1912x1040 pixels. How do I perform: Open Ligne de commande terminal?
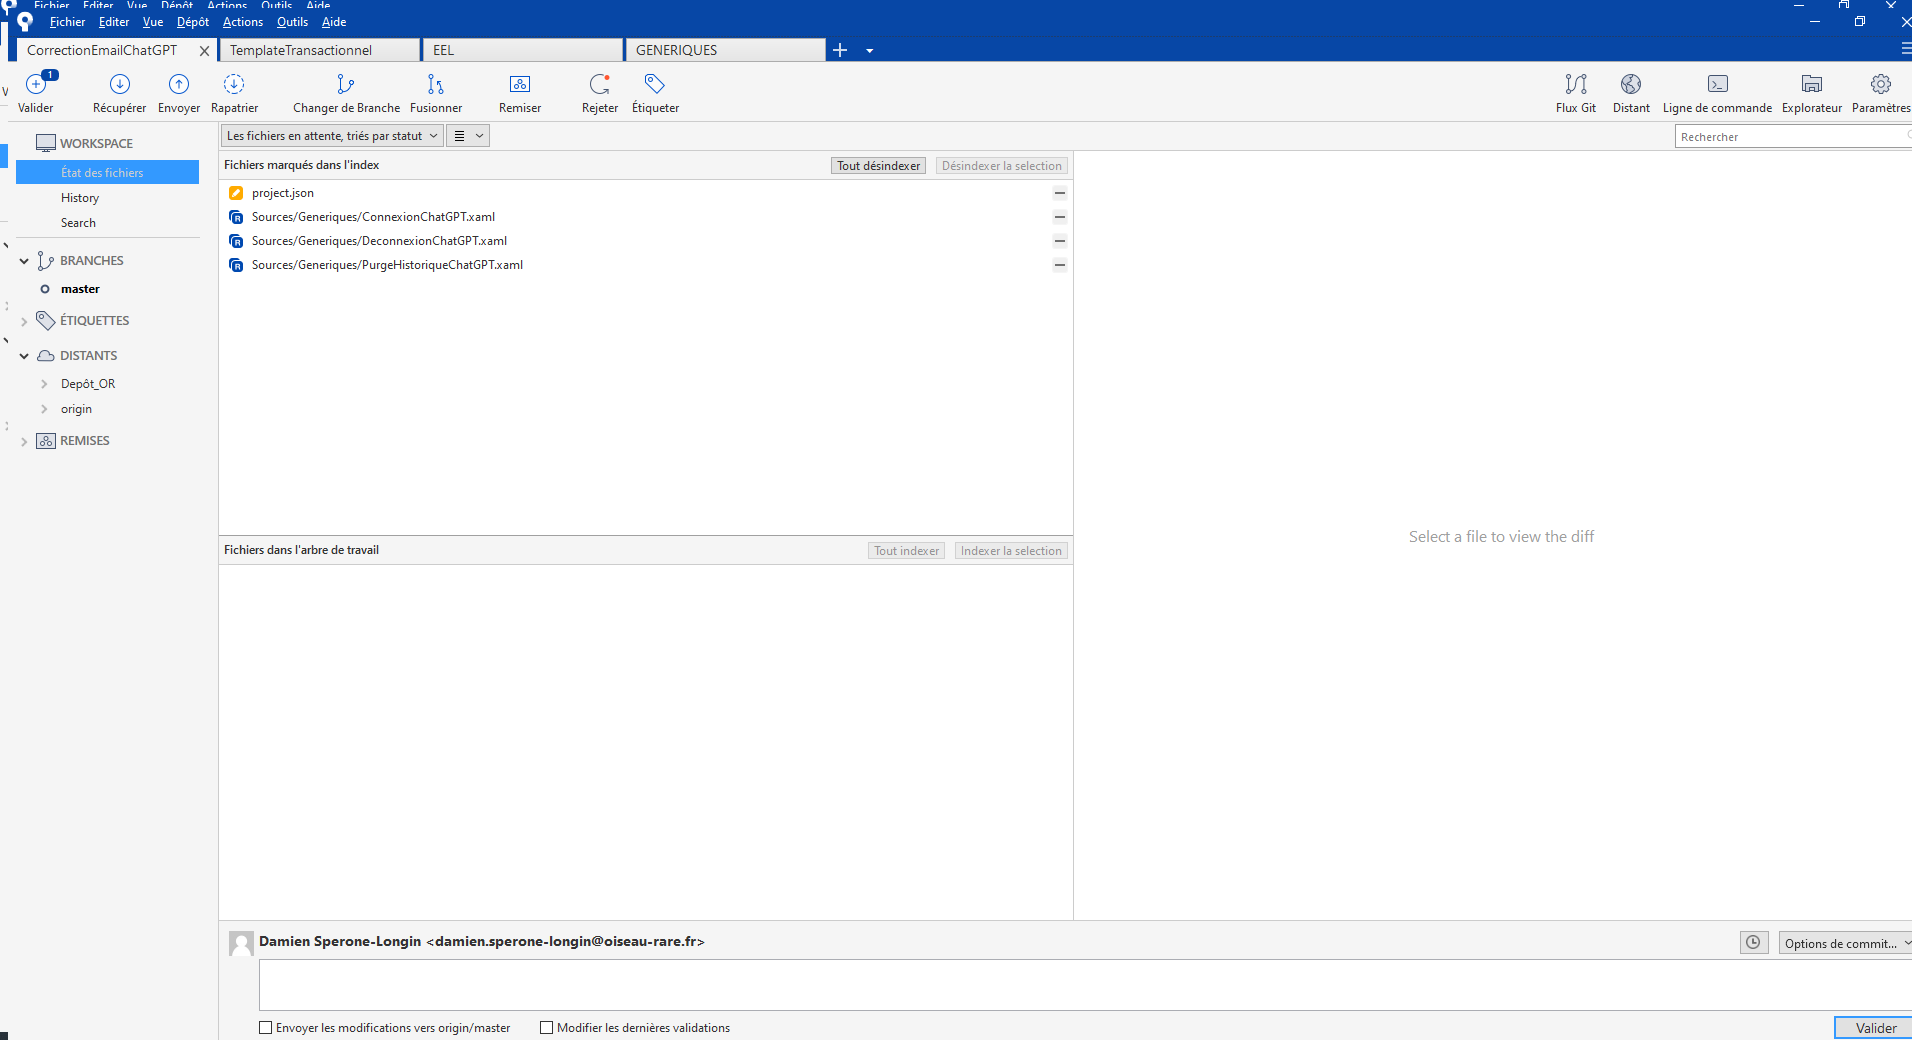pyautogui.click(x=1717, y=85)
